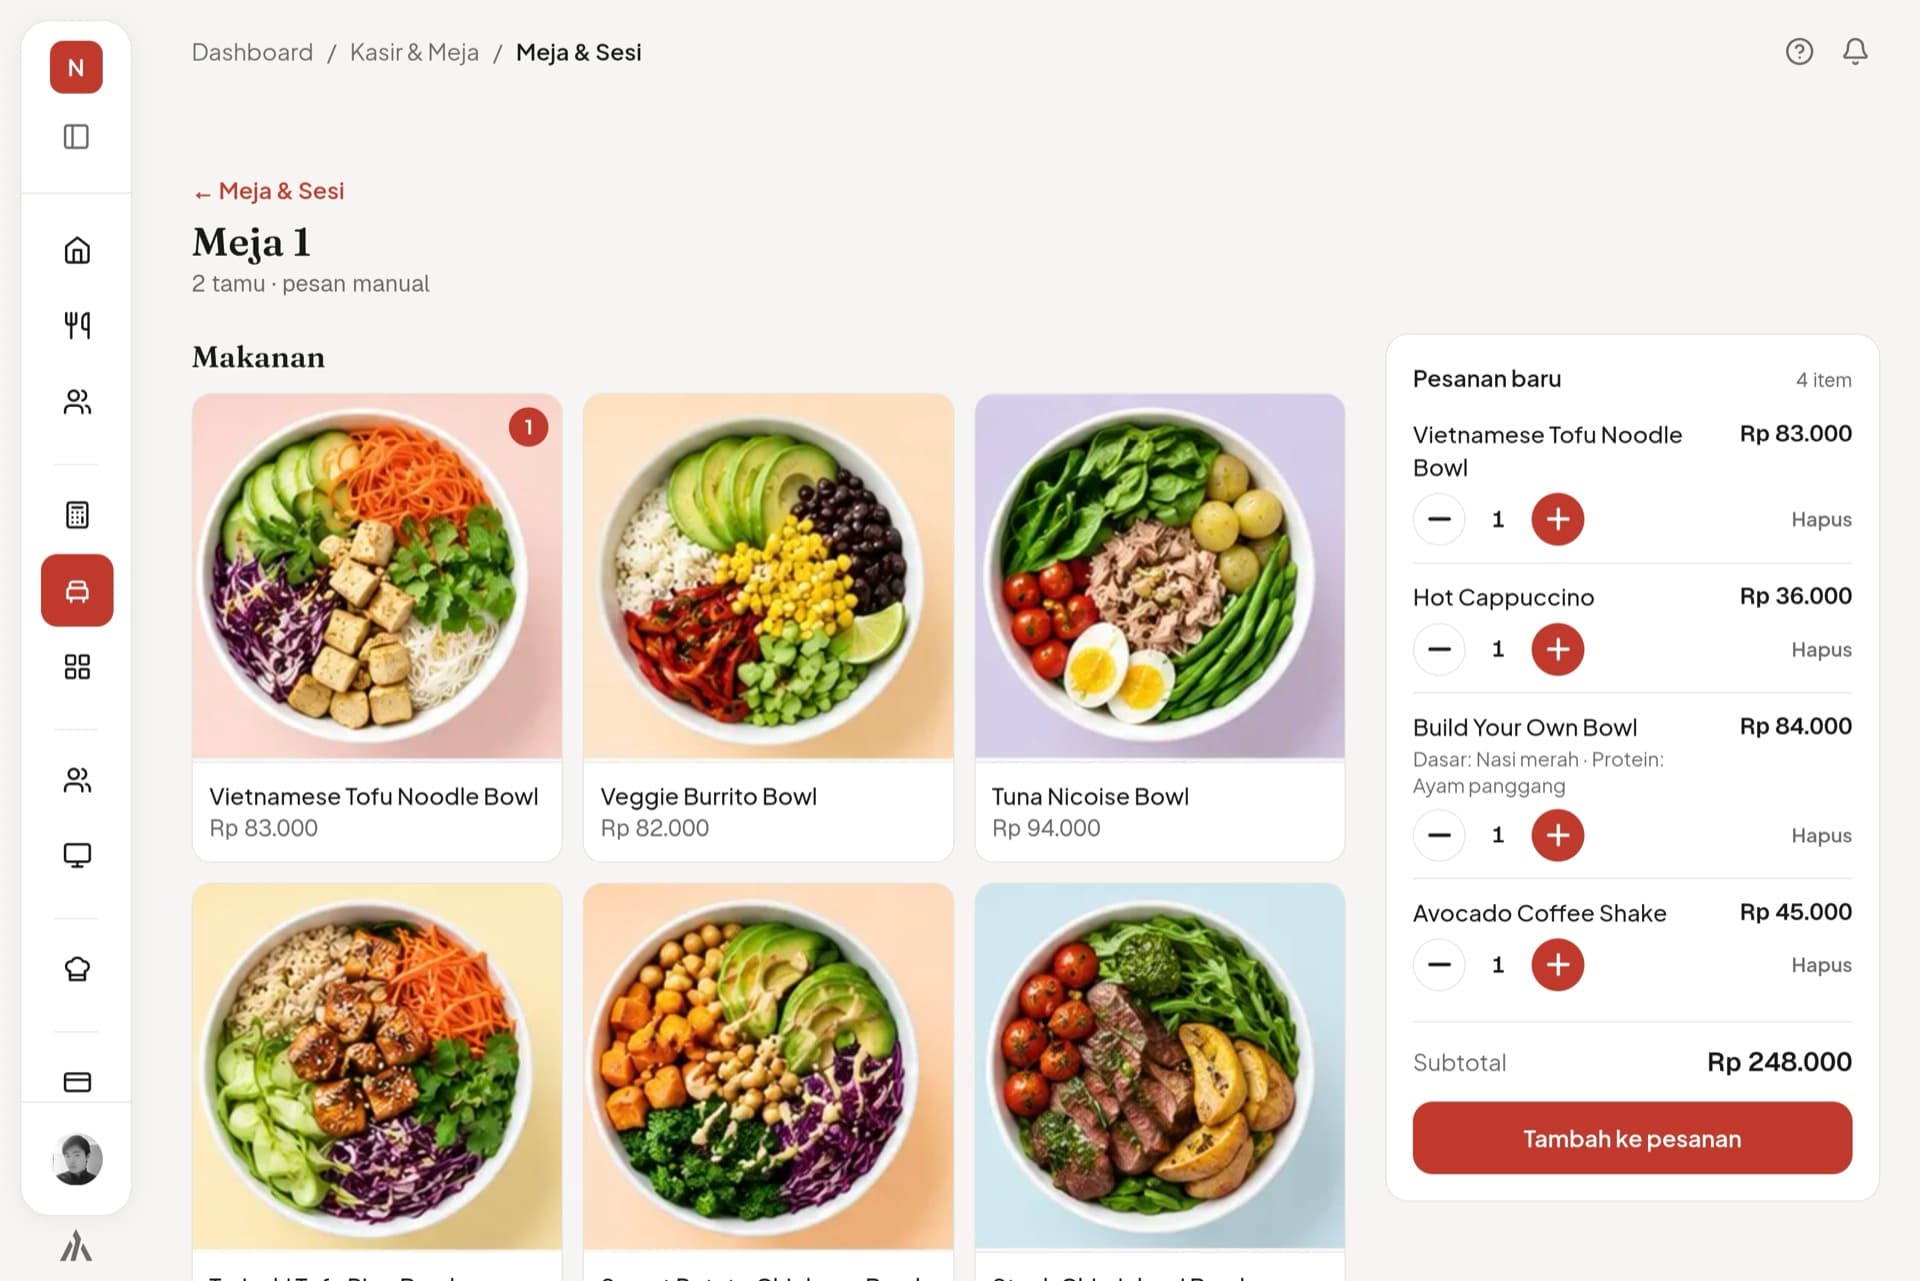Go to home icon in sidebar

pos(77,250)
